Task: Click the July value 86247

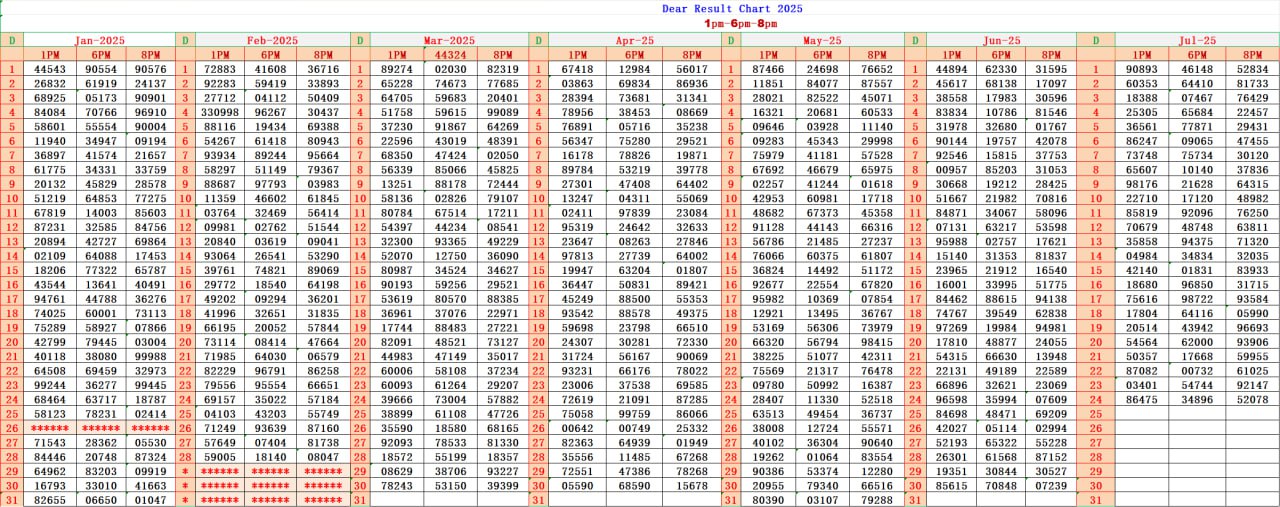Action: [x=1142, y=142]
